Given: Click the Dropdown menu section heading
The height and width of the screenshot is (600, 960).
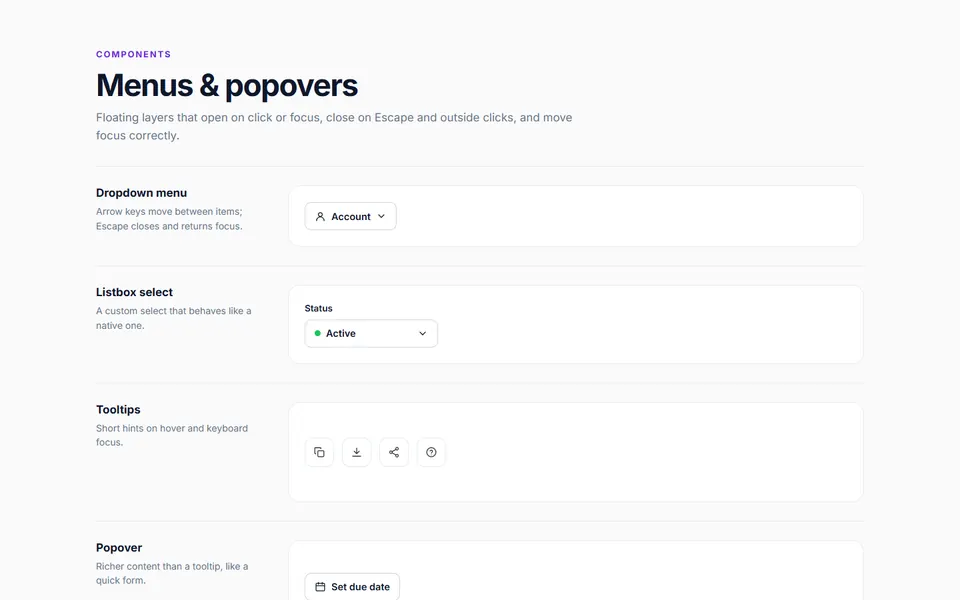Looking at the screenshot, I should pyautogui.click(x=141, y=193).
